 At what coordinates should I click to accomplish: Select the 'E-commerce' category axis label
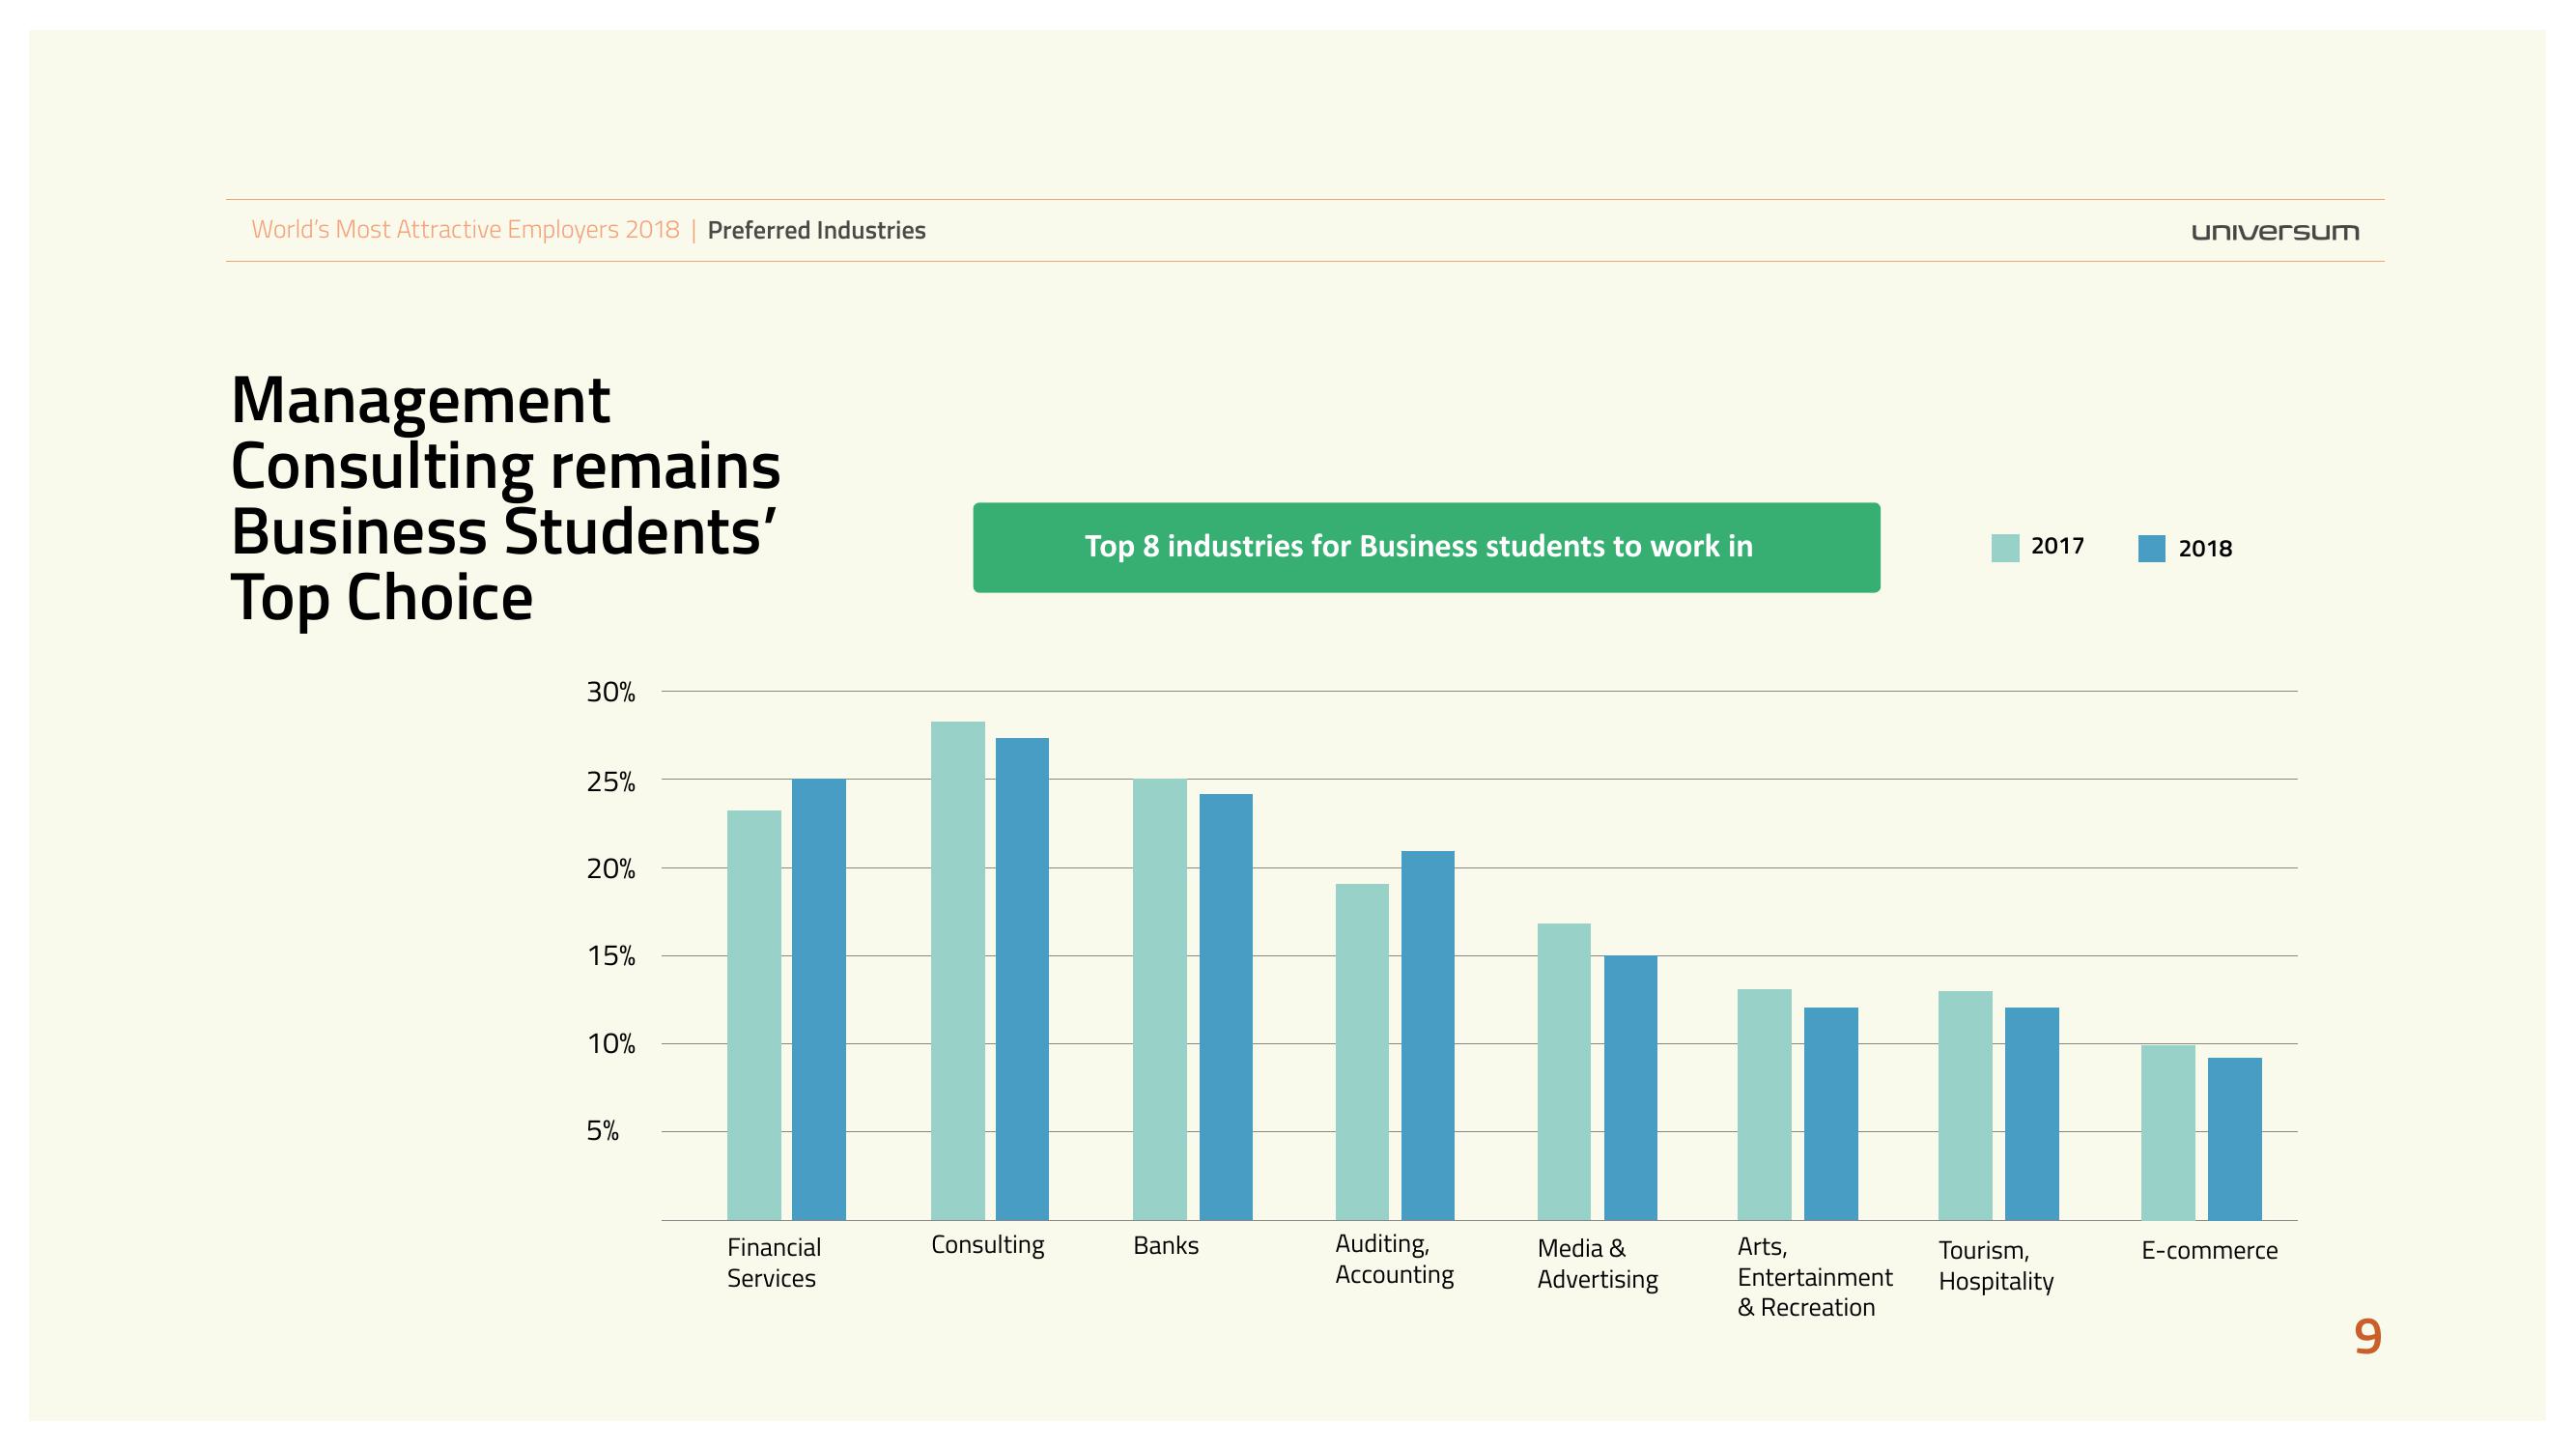coord(2209,1250)
